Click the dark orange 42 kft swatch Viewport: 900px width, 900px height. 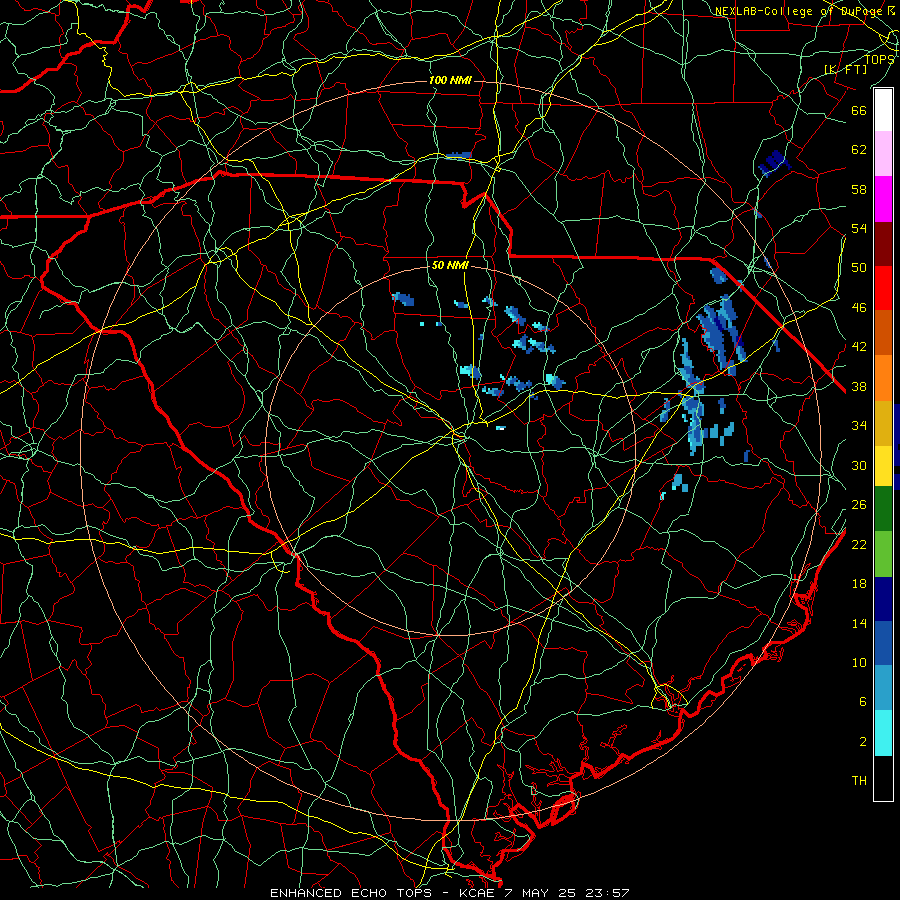coord(883,333)
